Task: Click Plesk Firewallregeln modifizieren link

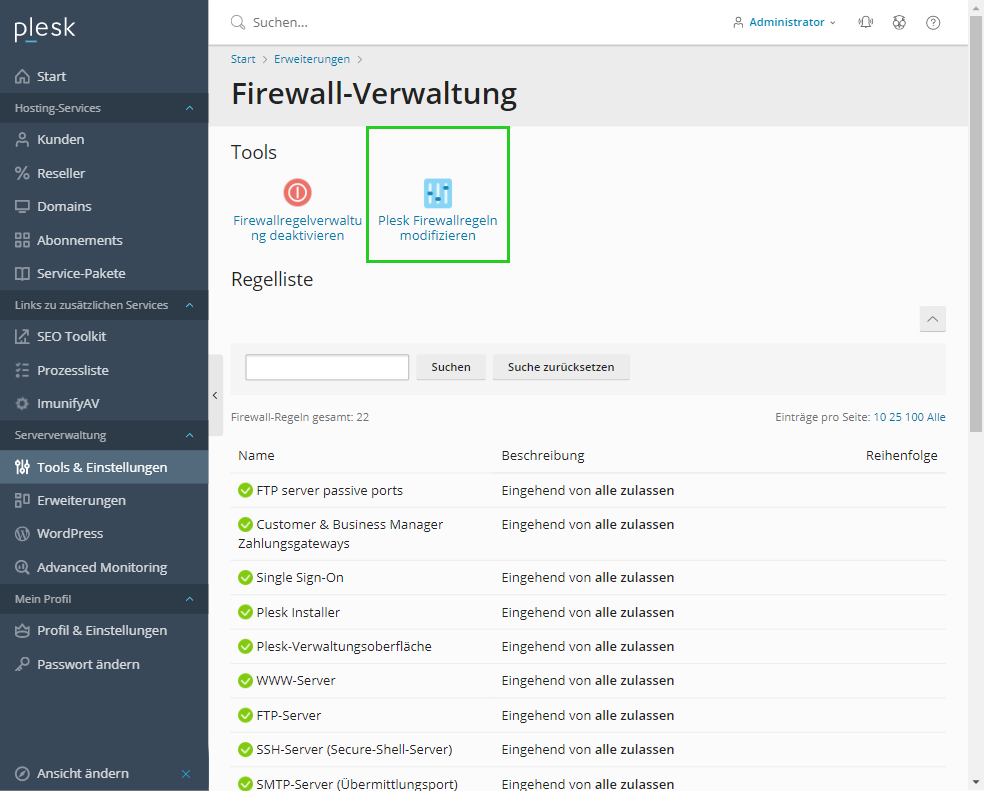Action: (x=437, y=228)
